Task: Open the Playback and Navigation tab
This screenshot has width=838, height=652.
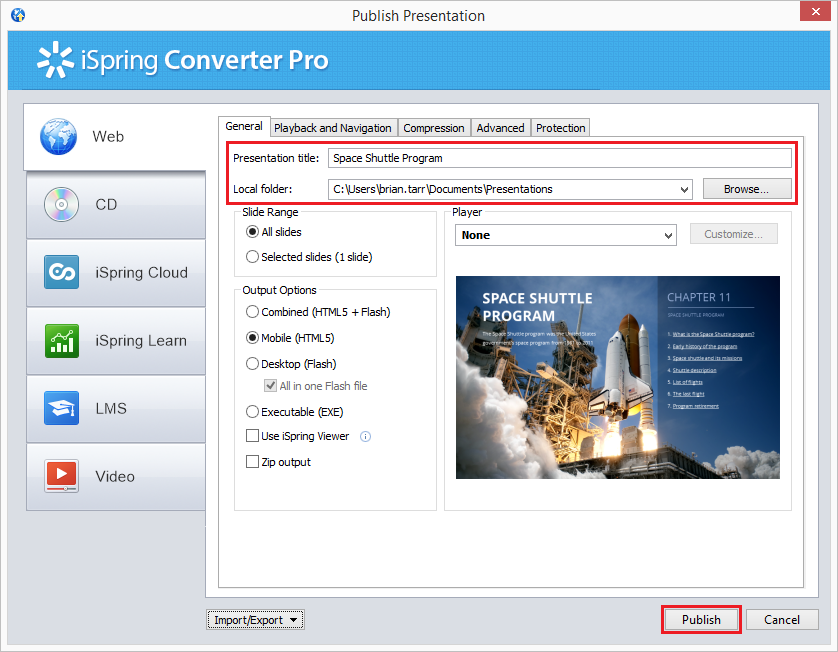Action: coord(333,128)
